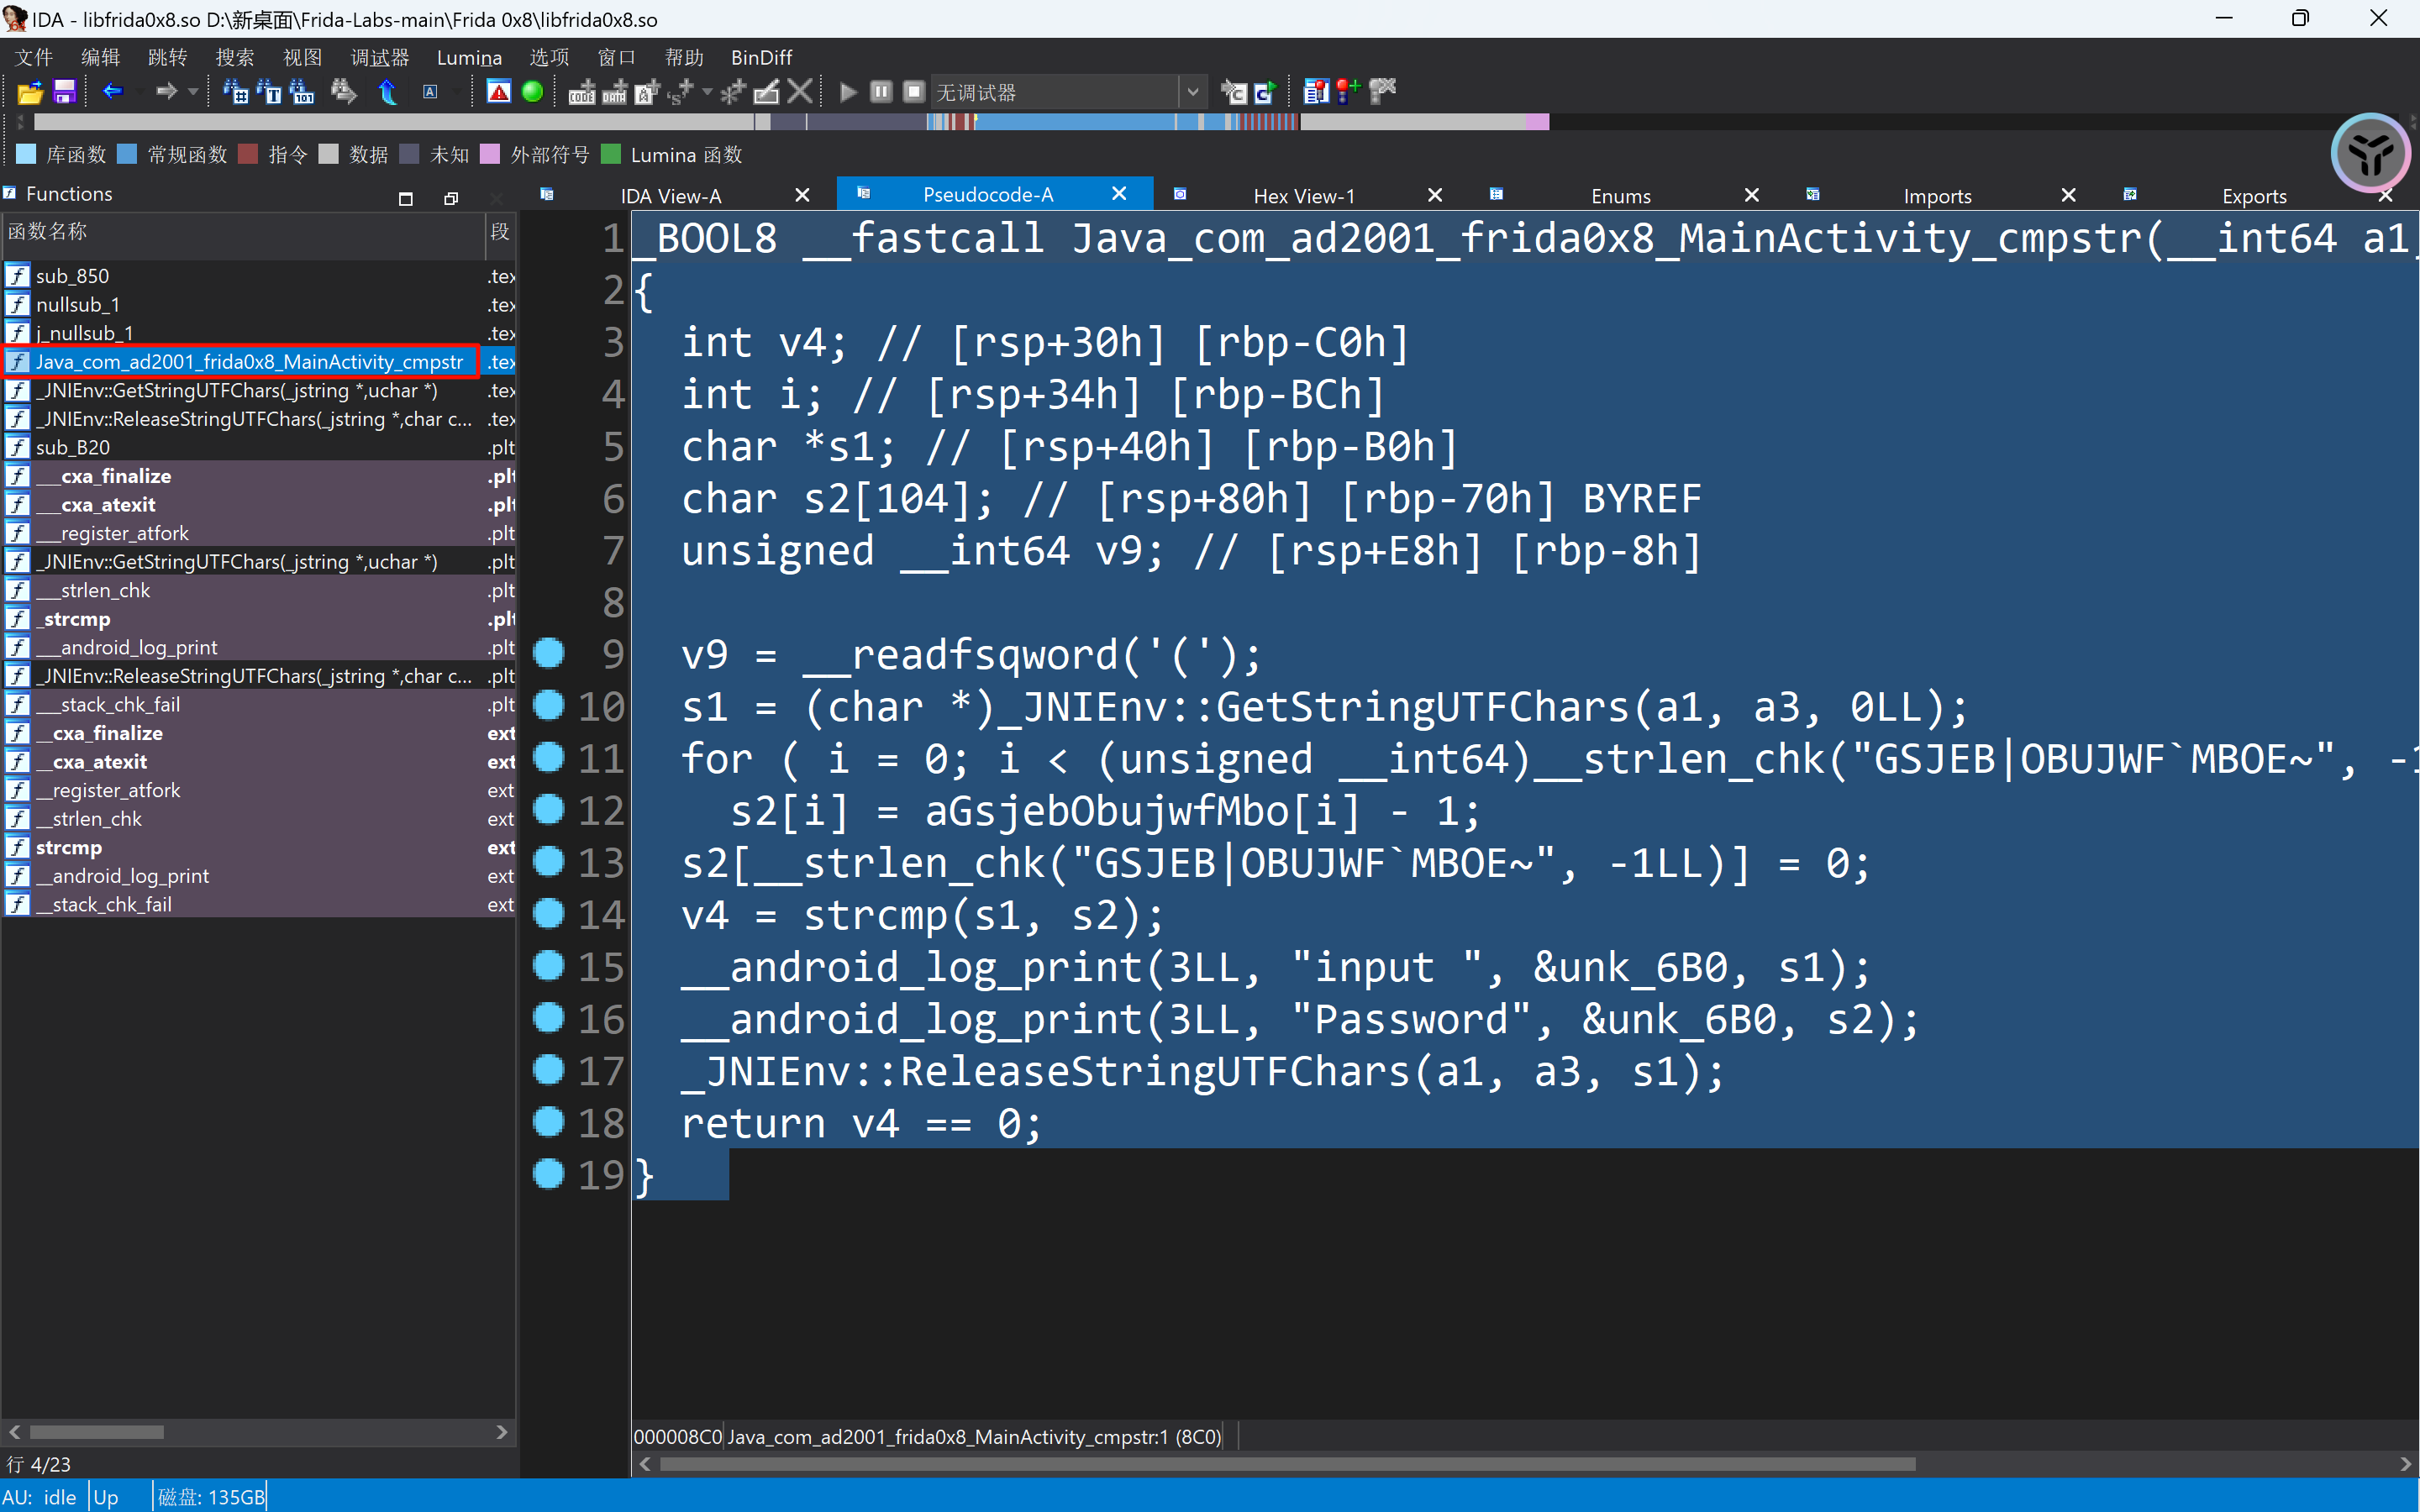Click the blue jump back arrow
The height and width of the screenshot is (1512, 2420).
point(112,92)
